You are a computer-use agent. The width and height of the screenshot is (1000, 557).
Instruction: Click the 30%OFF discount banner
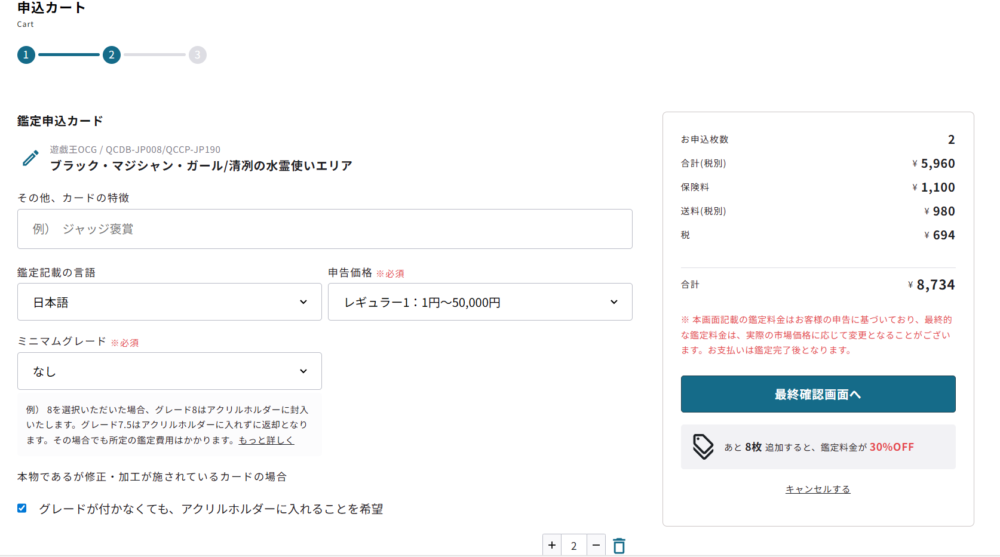click(x=818, y=447)
